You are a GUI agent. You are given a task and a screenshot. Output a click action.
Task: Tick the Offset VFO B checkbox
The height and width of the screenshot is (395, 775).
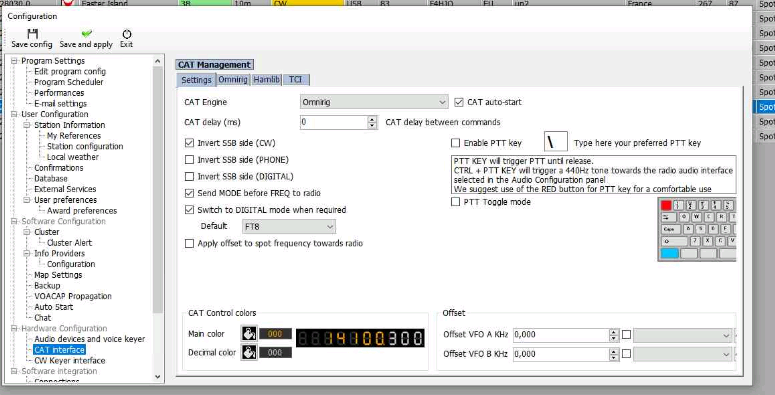(626, 354)
